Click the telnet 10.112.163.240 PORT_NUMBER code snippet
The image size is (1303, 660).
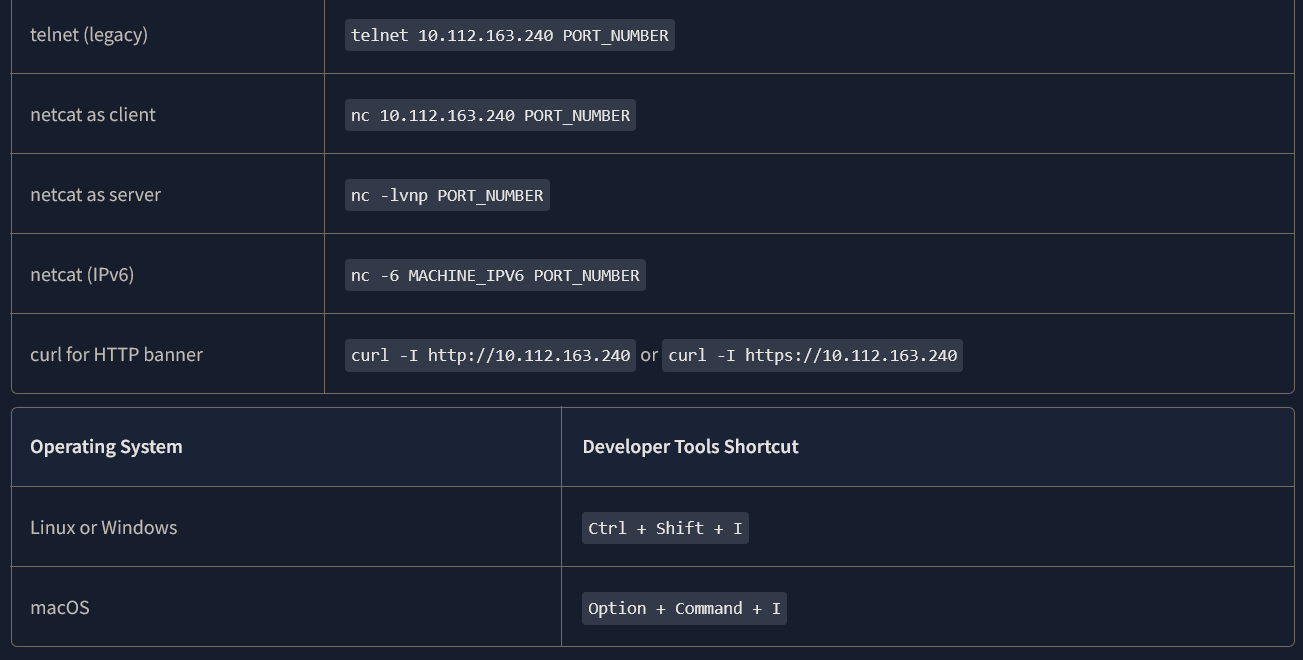510,35
